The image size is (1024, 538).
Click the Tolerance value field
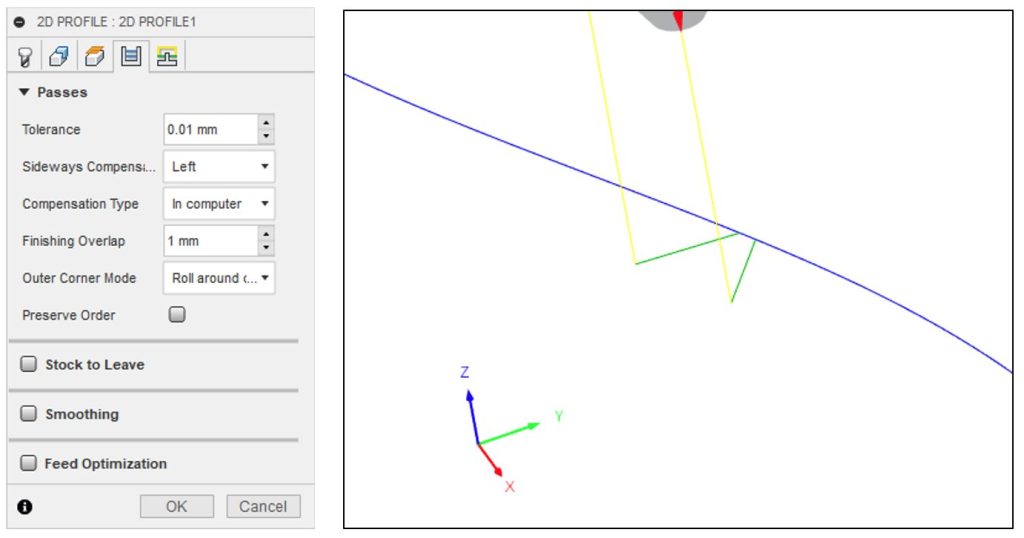click(210, 130)
